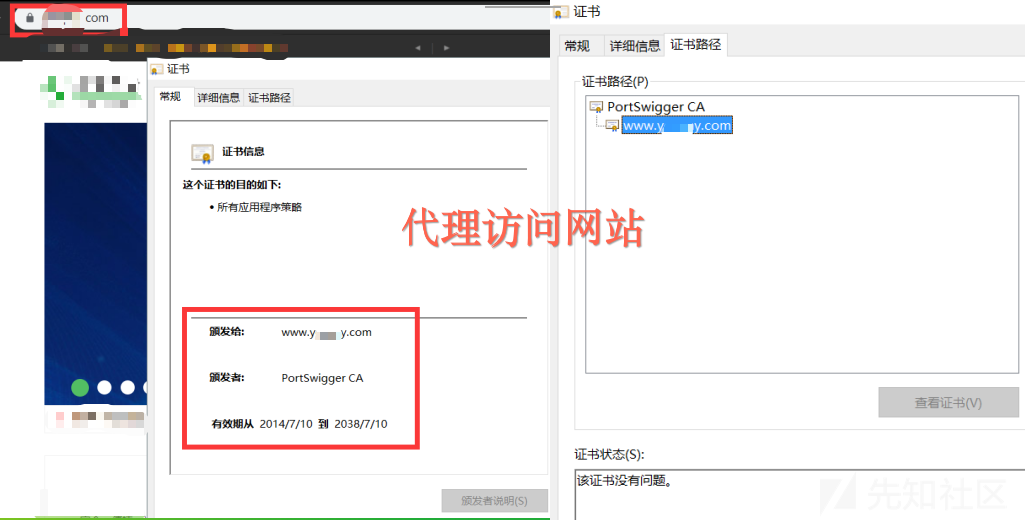This screenshot has height=520, width=1025.
Task: Click the 颁发者说明(S) button
Action: 494,500
